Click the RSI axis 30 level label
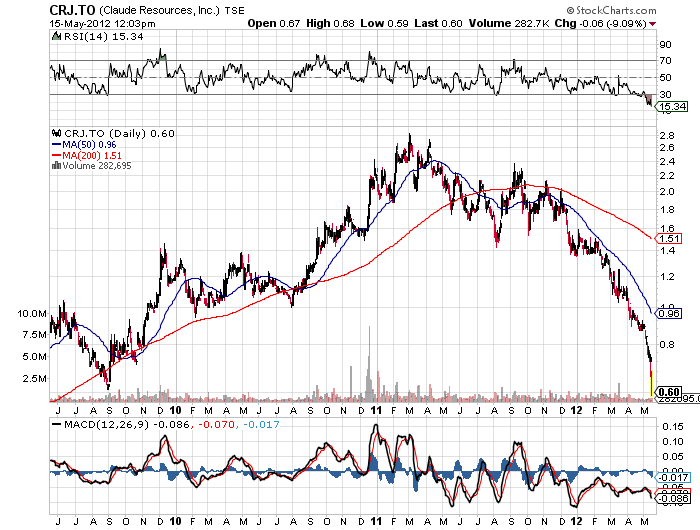Screen dimensions: 700x530 tap(665, 94)
